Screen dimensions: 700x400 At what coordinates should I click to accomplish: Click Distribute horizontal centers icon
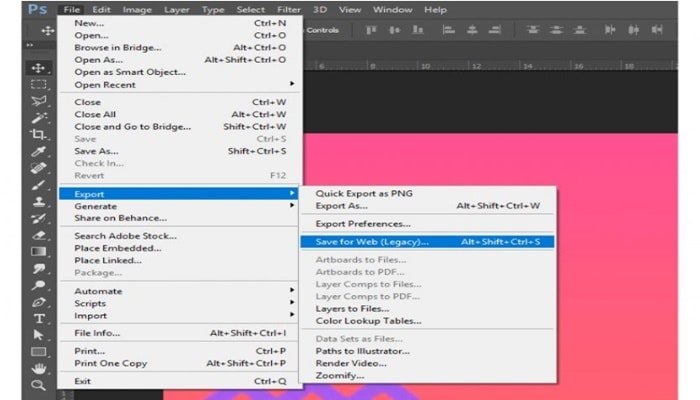coord(633,30)
